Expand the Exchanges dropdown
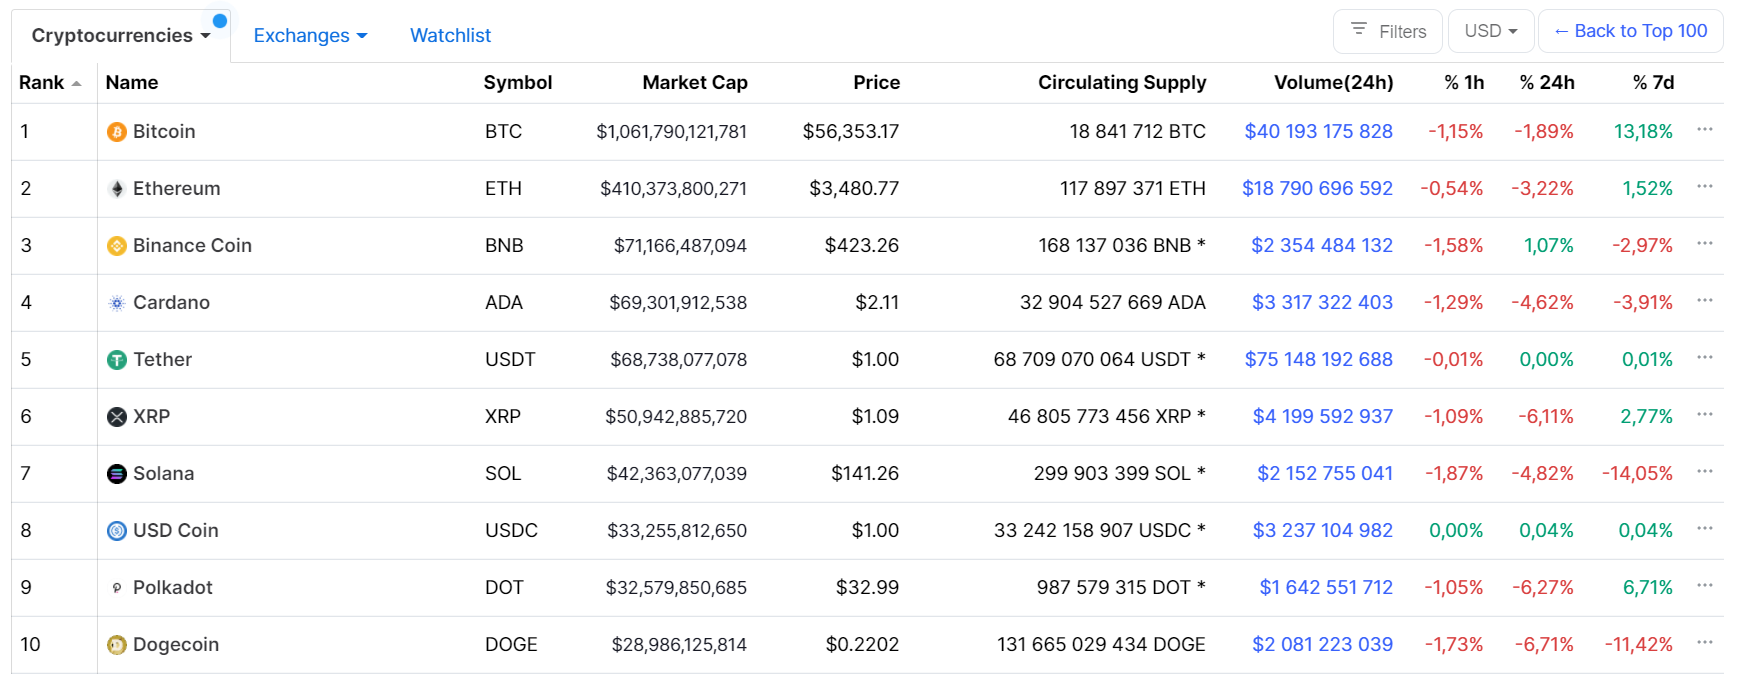The image size is (1746, 676). tap(310, 36)
